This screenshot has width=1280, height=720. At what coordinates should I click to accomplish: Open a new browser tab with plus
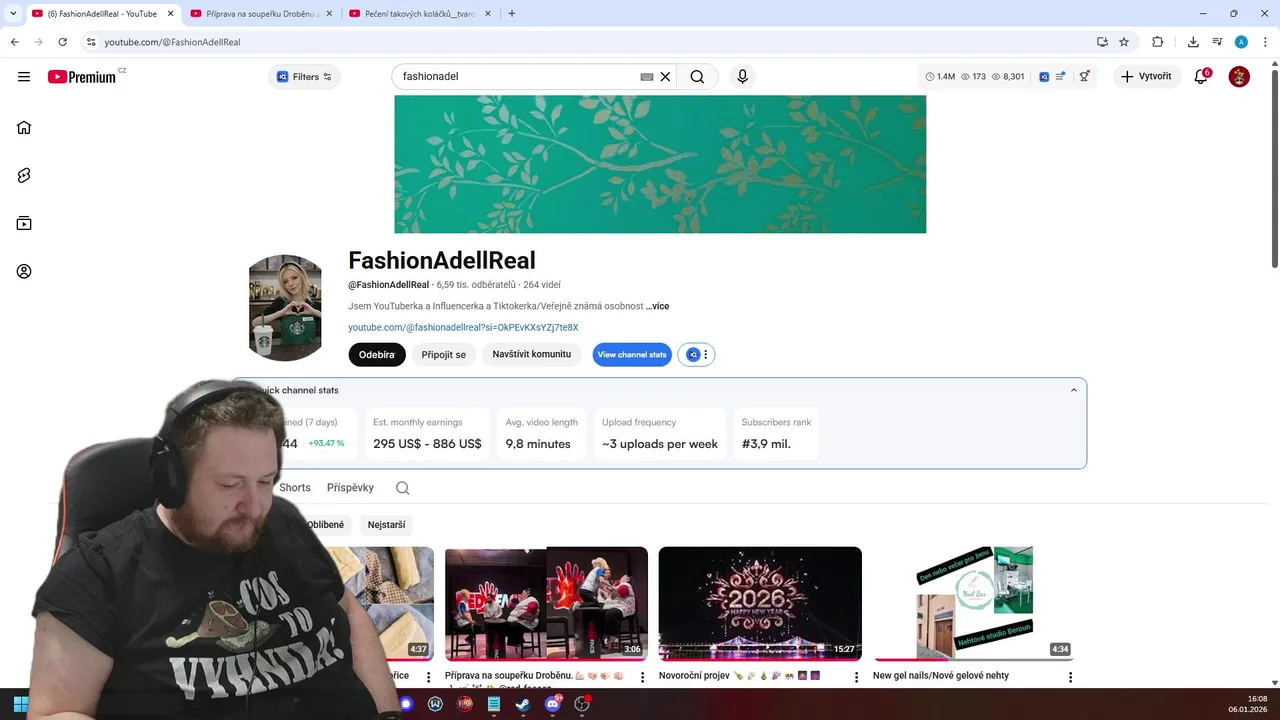(512, 14)
